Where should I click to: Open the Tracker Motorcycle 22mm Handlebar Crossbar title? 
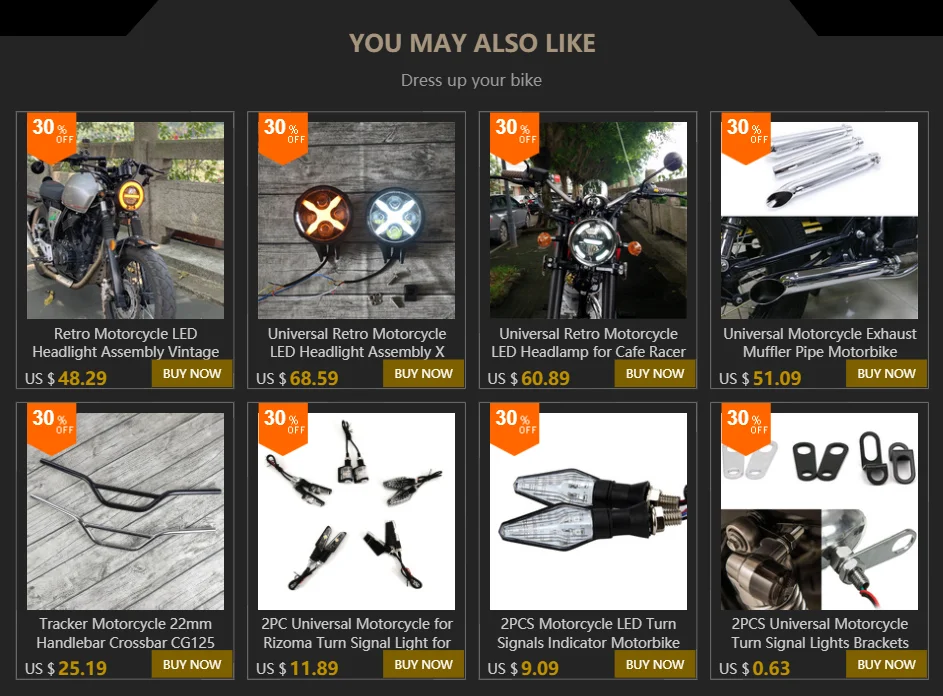click(x=125, y=633)
